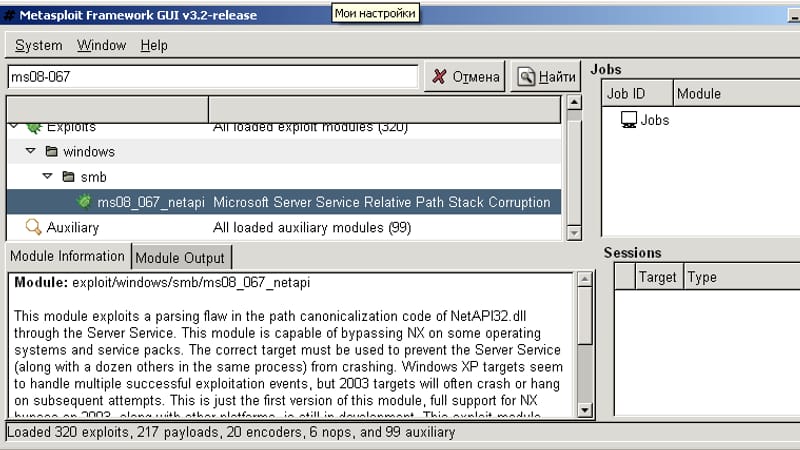Select the Jobs tree item label
Image resolution: width=800 pixels, height=450 pixels.
click(x=655, y=120)
